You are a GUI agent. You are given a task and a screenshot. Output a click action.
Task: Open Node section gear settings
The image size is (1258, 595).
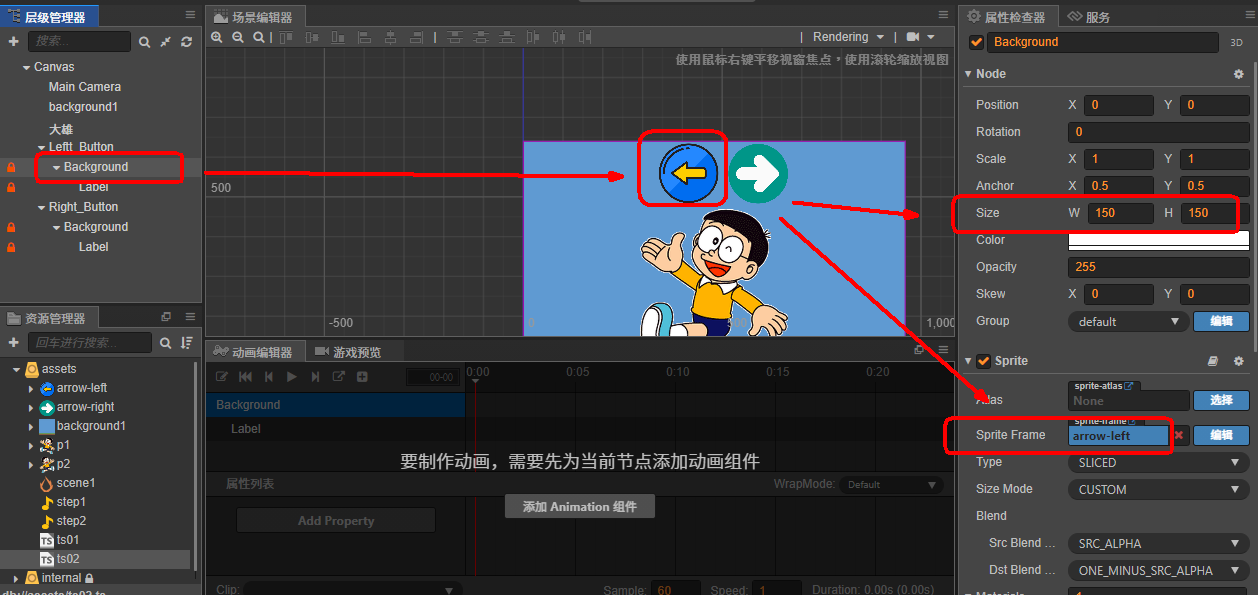1239,74
